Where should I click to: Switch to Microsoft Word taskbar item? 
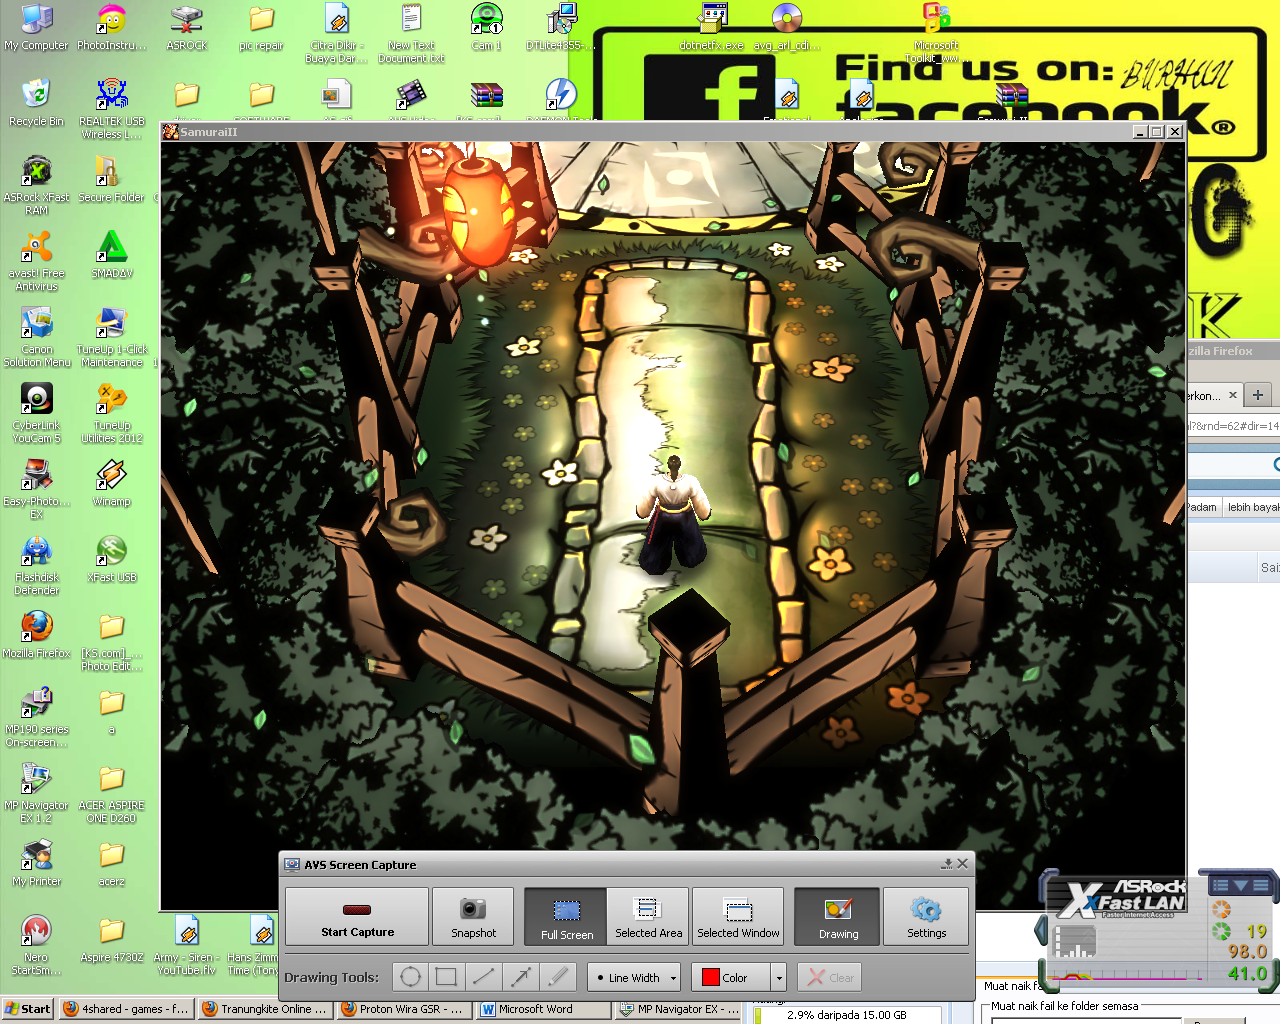(543, 1009)
